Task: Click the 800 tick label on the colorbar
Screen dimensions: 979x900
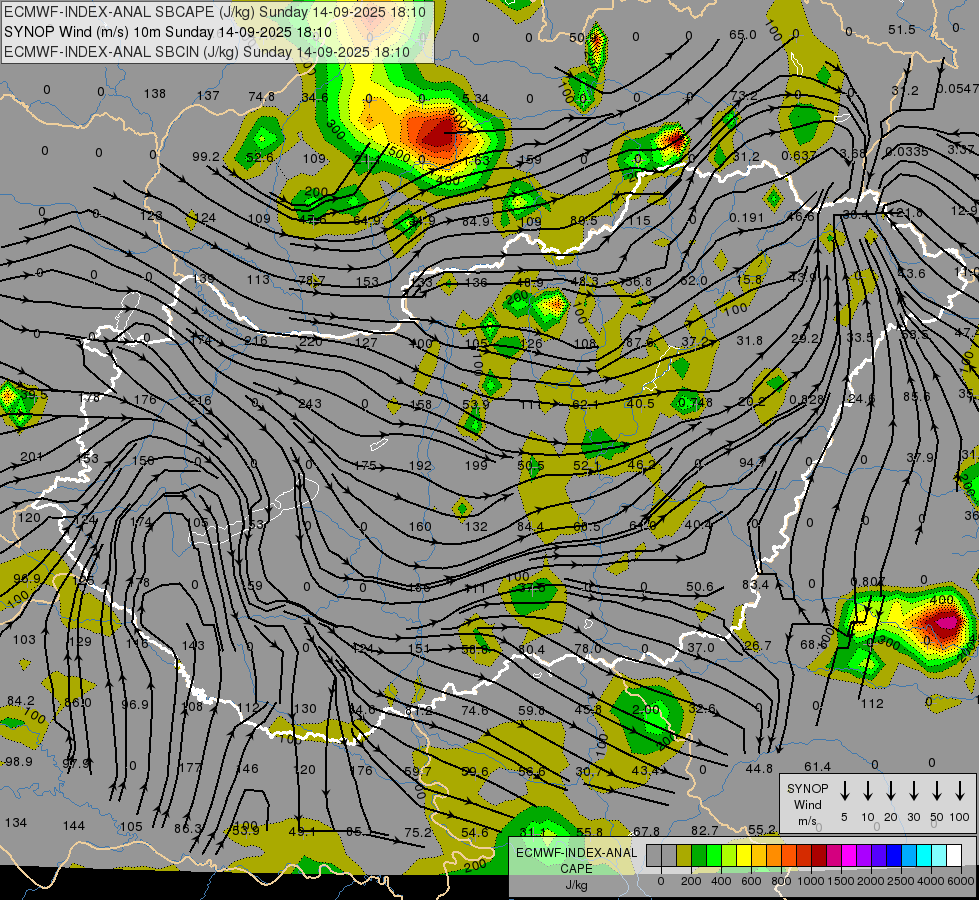Action: (781, 881)
